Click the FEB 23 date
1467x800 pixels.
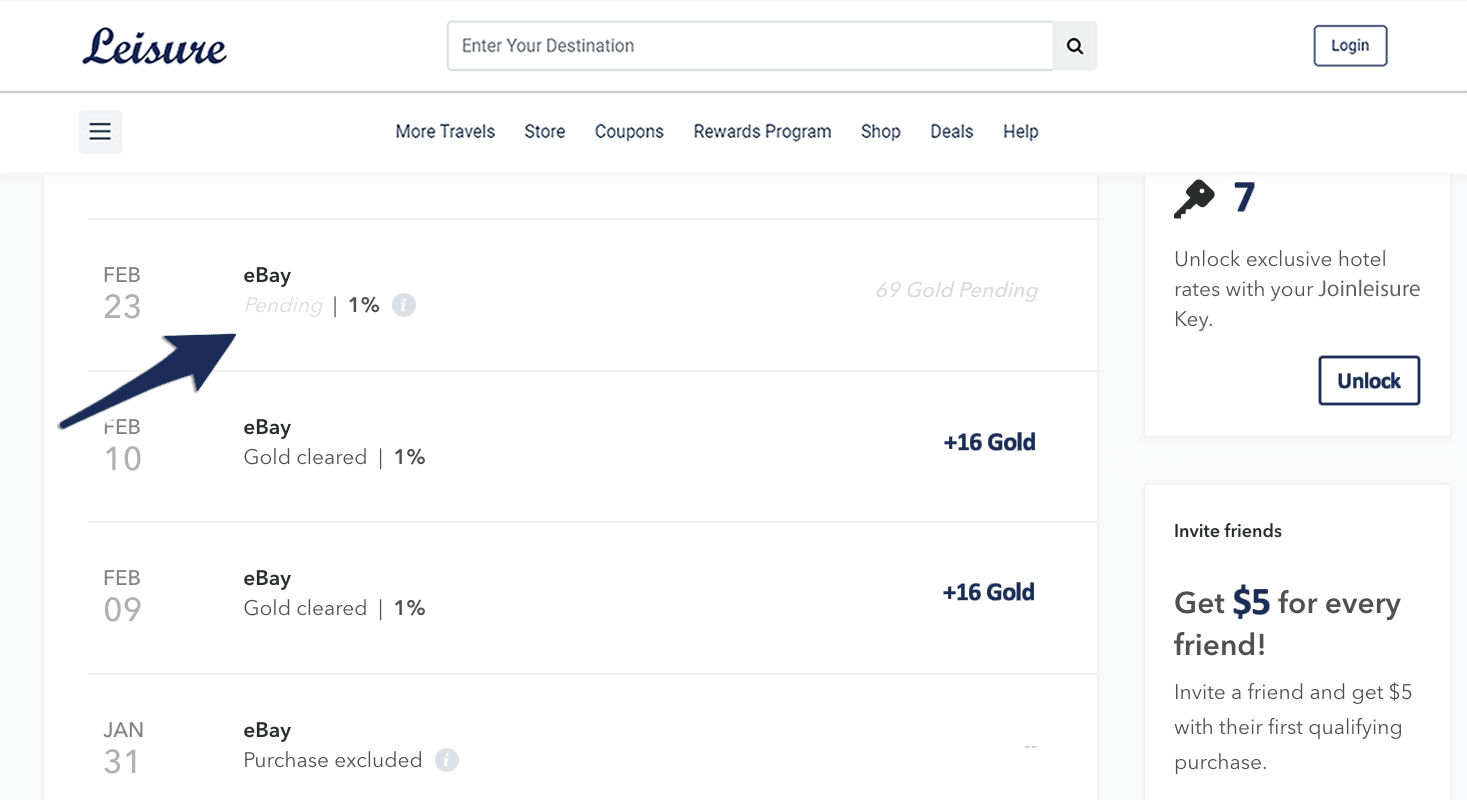click(x=122, y=292)
